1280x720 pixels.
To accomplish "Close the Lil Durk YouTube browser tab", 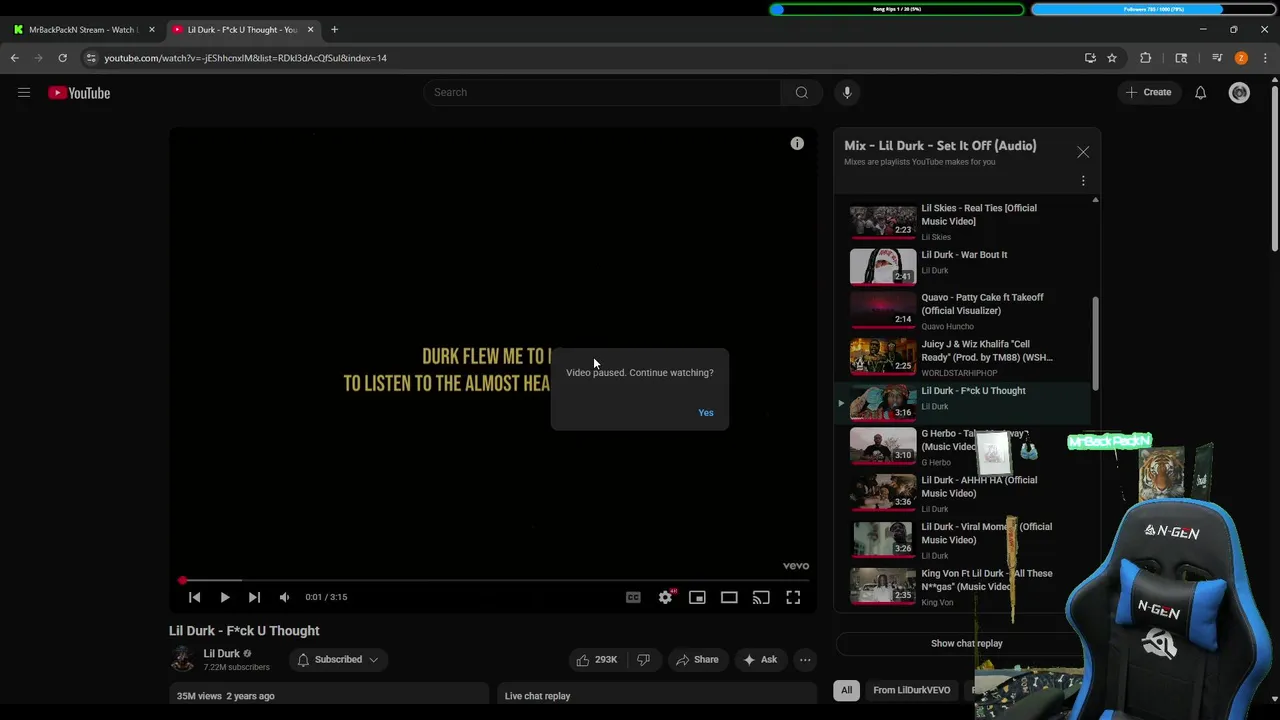I will [310, 30].
